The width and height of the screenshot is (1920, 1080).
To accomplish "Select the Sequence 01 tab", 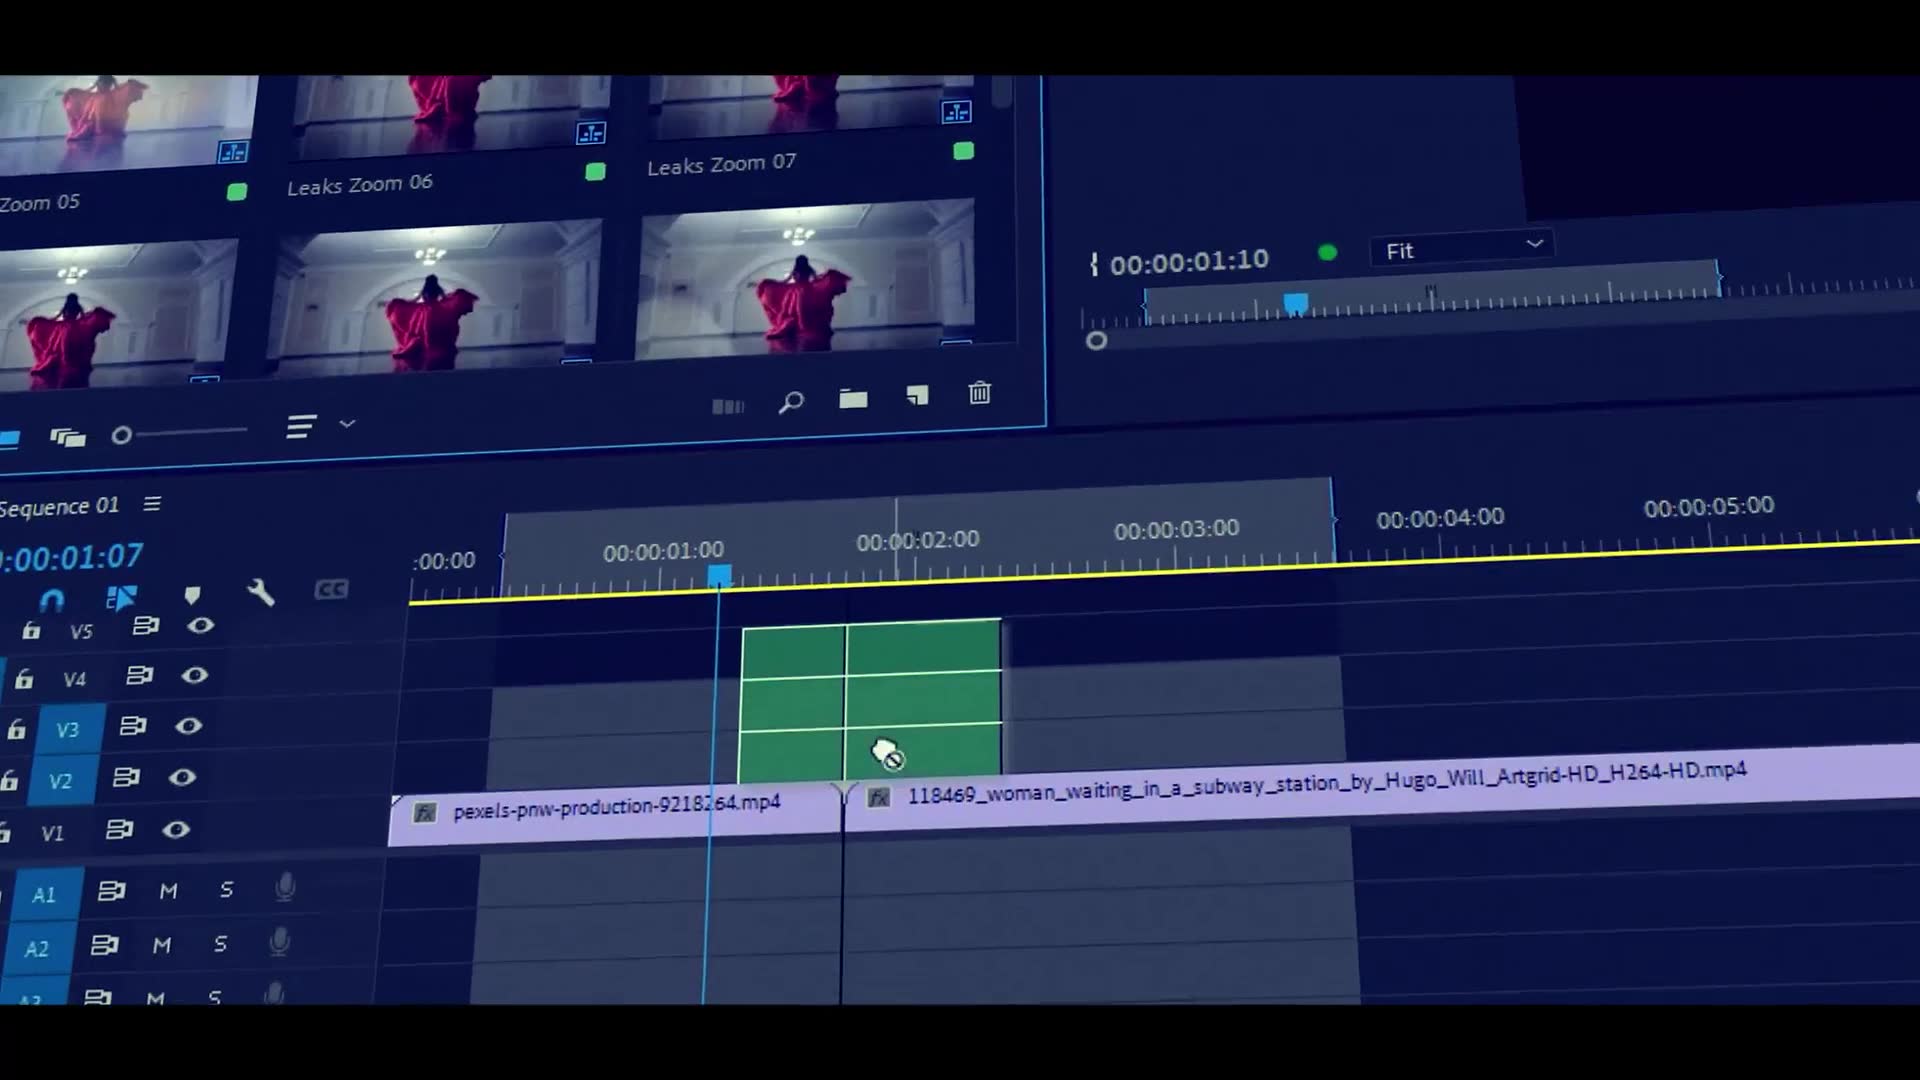I will [59, 506].
